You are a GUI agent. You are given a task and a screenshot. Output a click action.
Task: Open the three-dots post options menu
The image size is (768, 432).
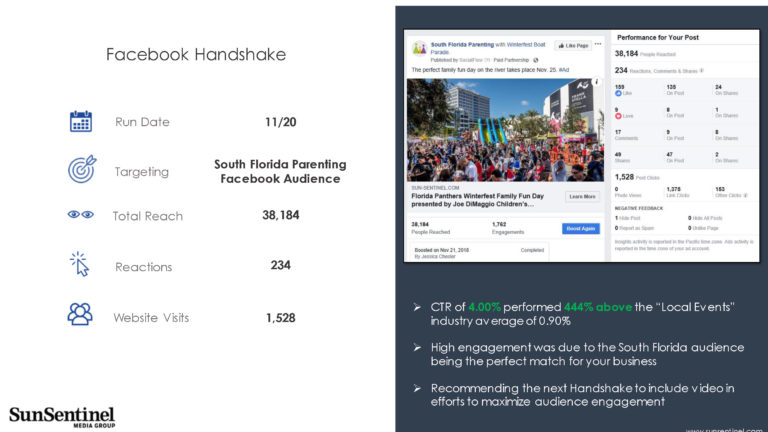[598, 44]
